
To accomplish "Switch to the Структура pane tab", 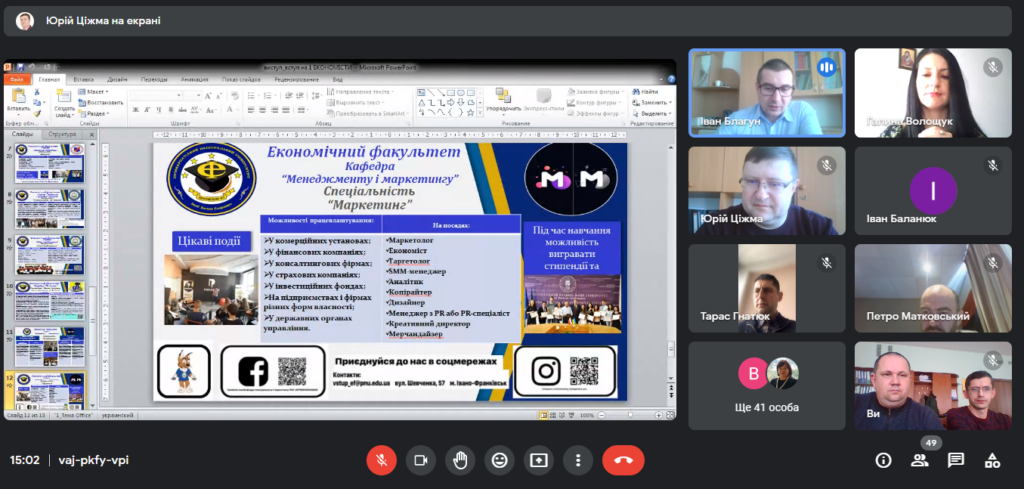I will (x=62, y=133).
